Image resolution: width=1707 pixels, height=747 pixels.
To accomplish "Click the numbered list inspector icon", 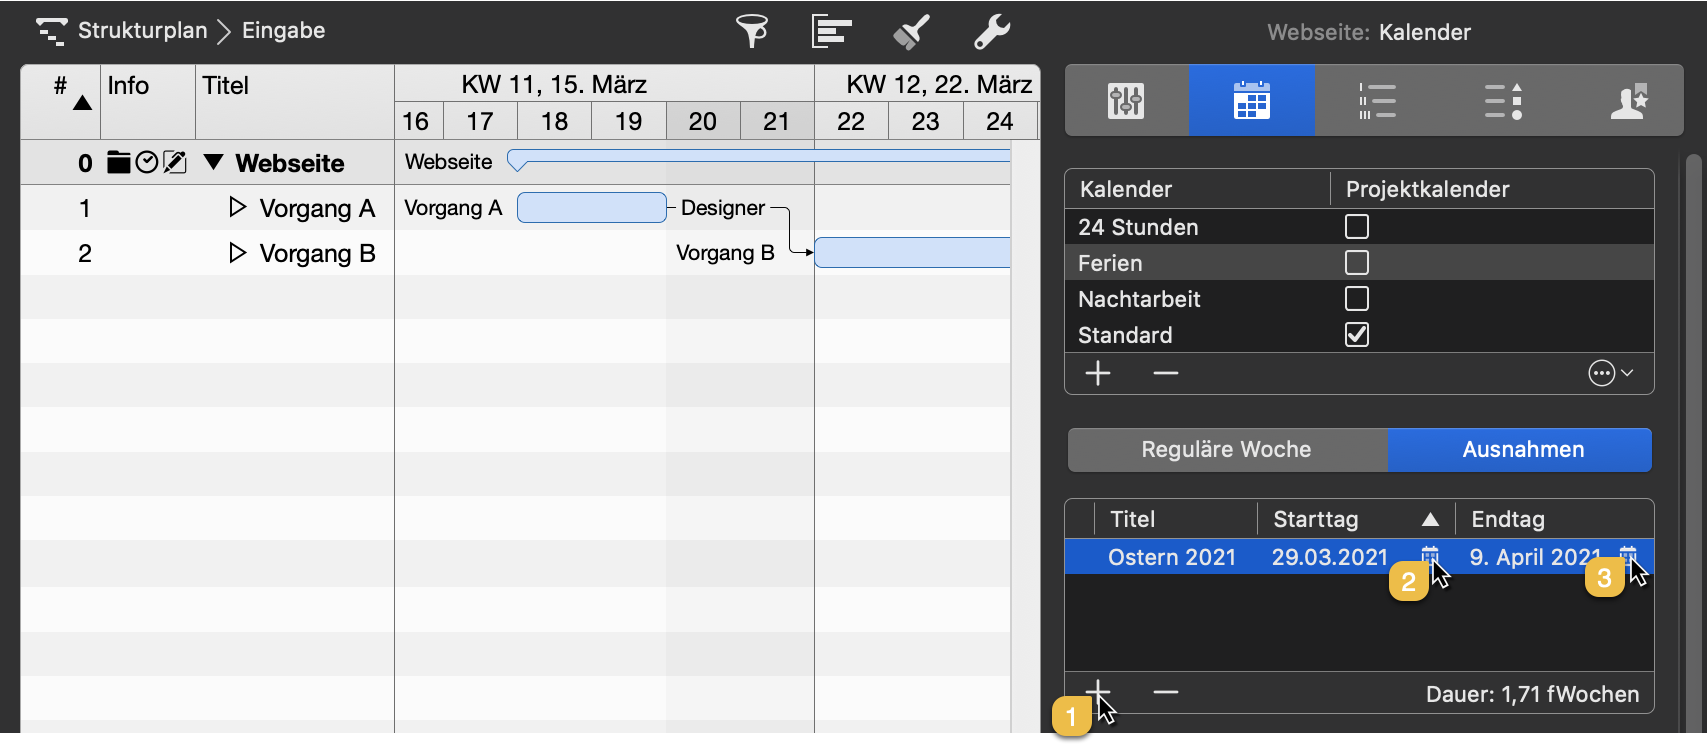I will click(1377, 101).
